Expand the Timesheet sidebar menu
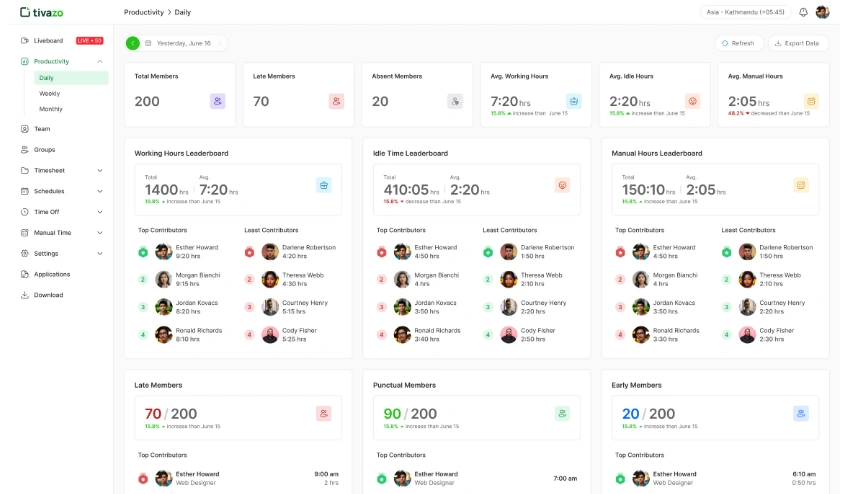The image size is (850, 494). [x=100, y=170]
